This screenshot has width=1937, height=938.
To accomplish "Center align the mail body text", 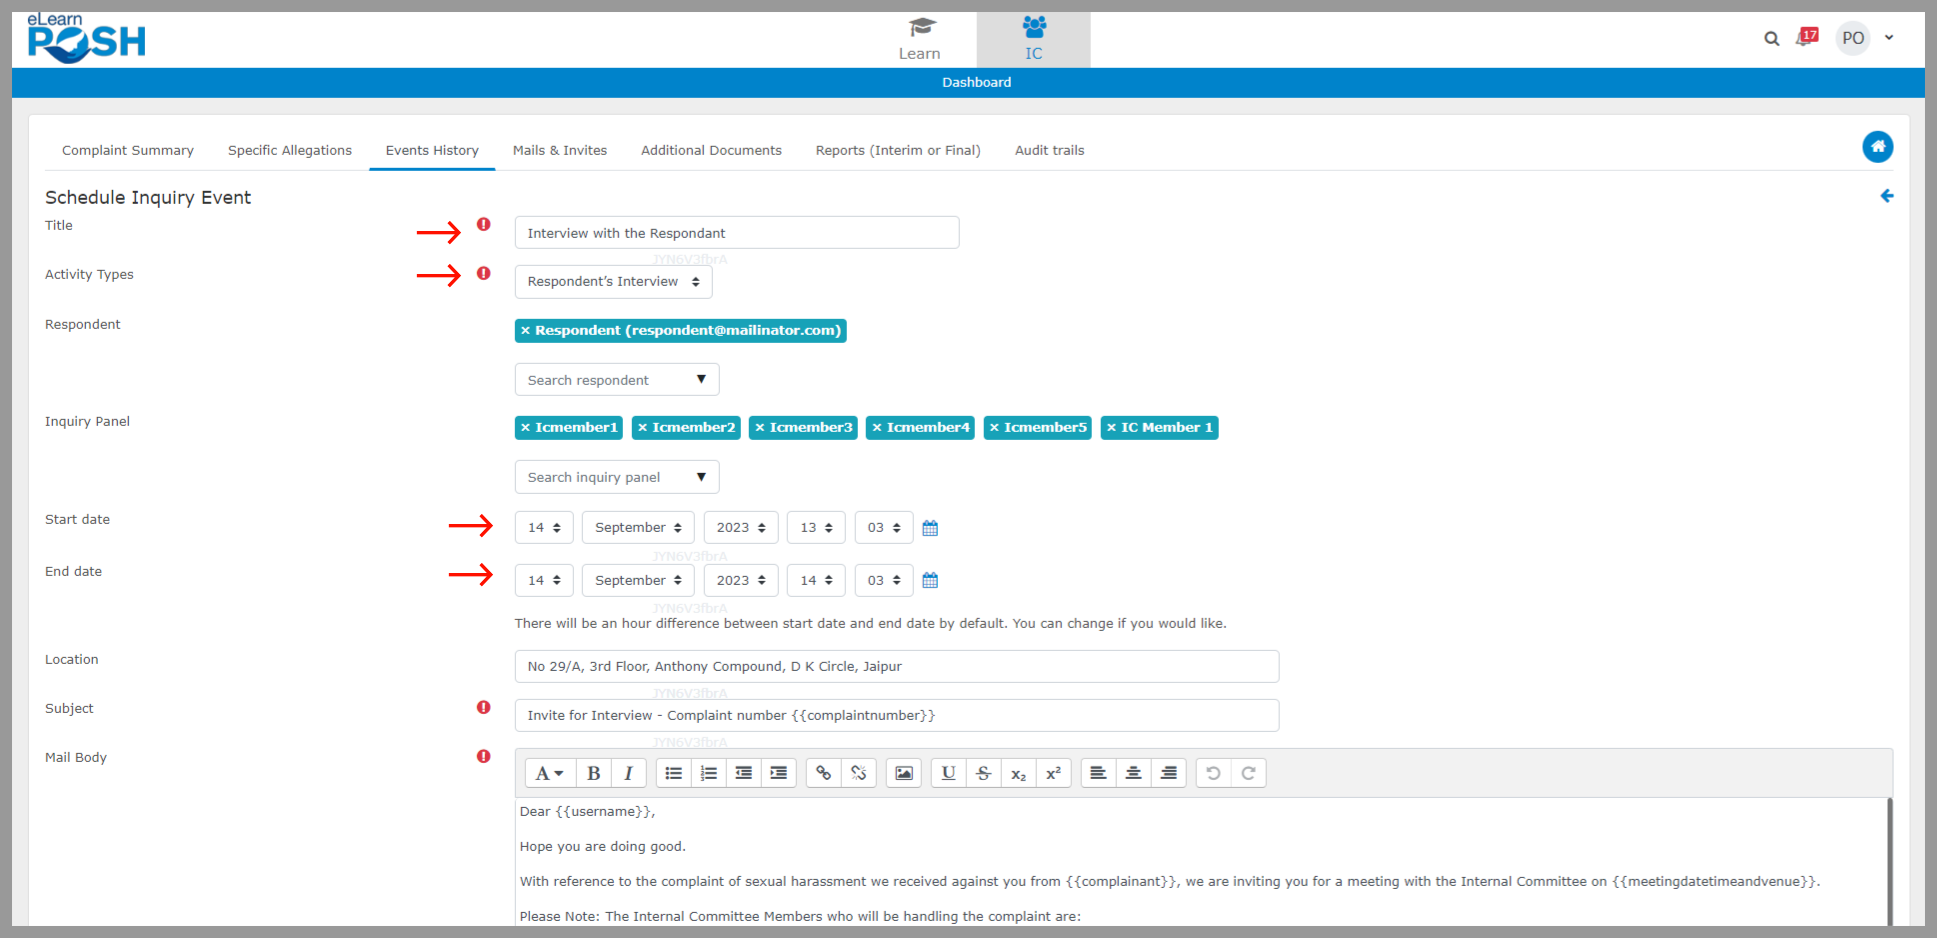I will 1133,773.
